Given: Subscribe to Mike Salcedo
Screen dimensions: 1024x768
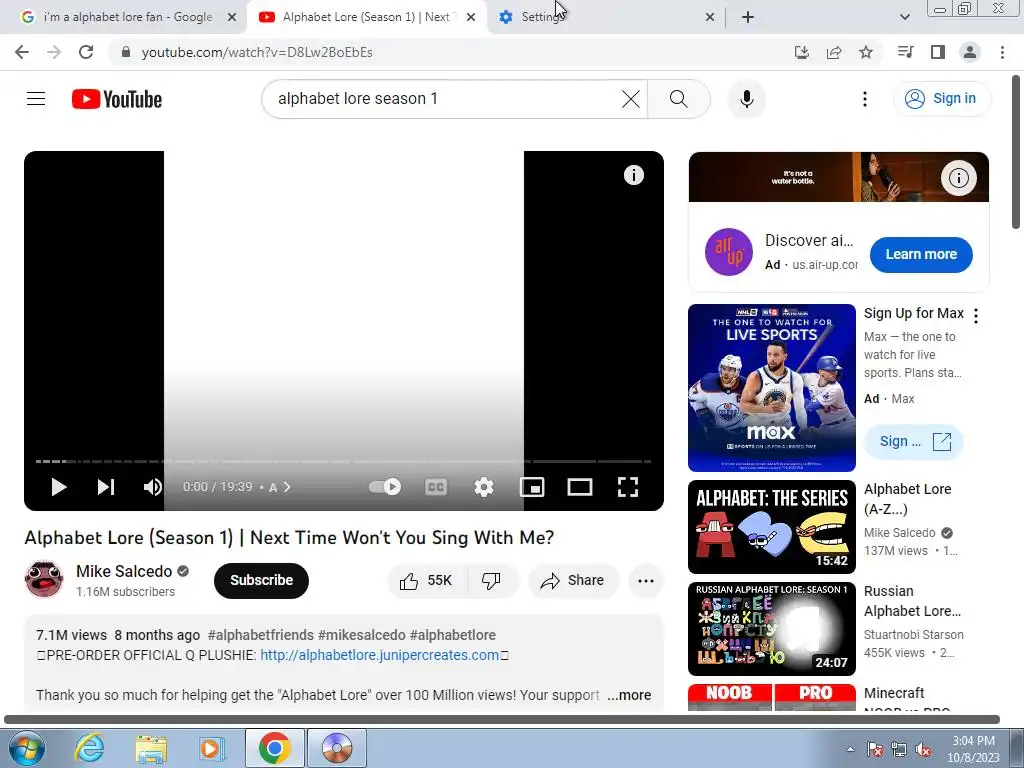Looking at the screenshot, I should 261,580.
